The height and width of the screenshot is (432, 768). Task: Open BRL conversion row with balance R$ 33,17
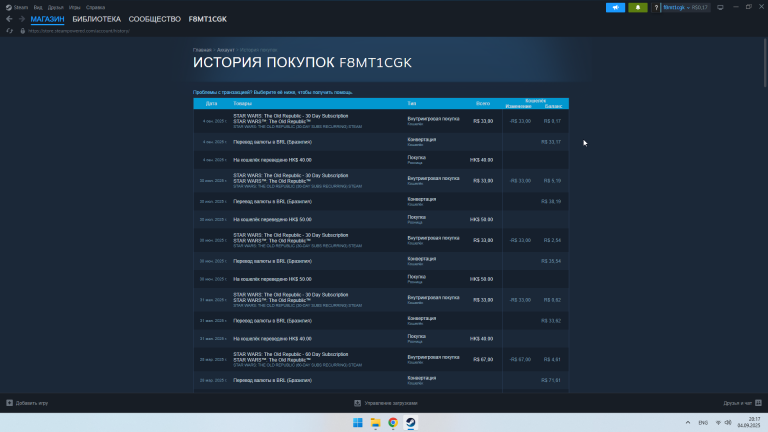click(381, 142)
